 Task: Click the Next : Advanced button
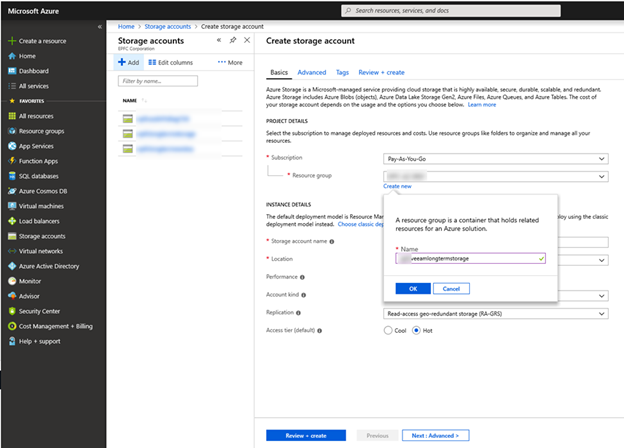coord(435,436)
